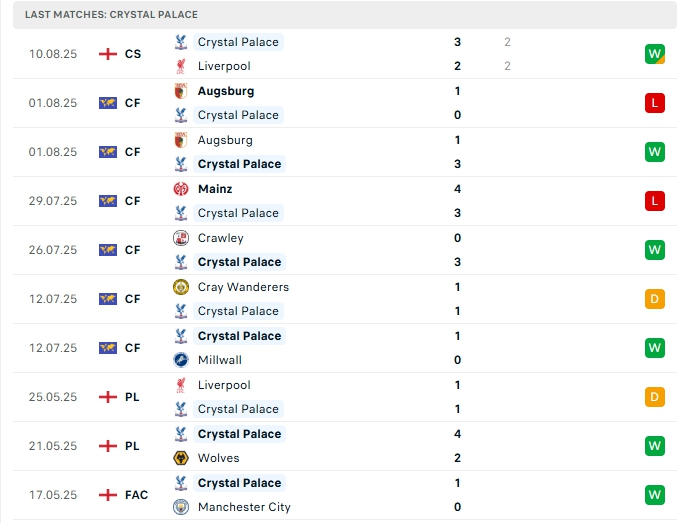Click the Liverpool crest in the 10.08.25 match
The height and width of the screenshot is (523, 688).
click(x=180, y=66)
